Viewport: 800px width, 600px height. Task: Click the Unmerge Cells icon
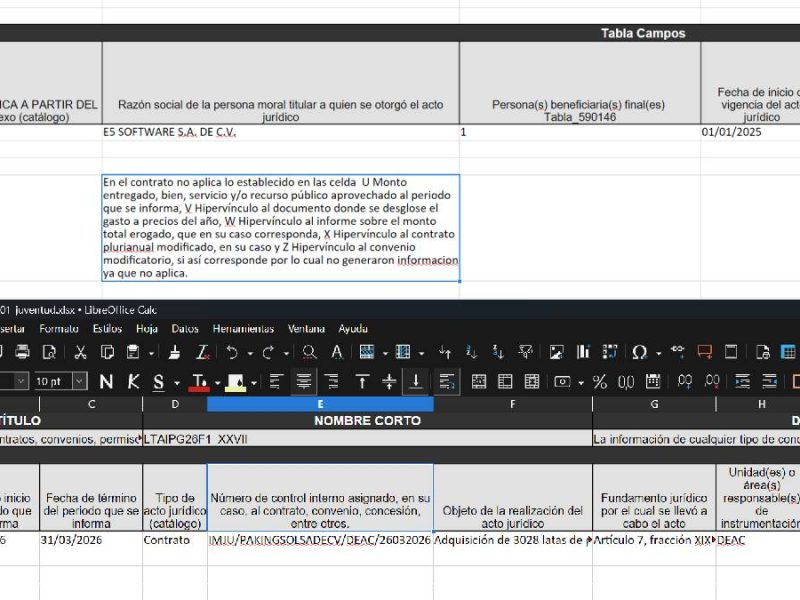(x=532, y=382)
